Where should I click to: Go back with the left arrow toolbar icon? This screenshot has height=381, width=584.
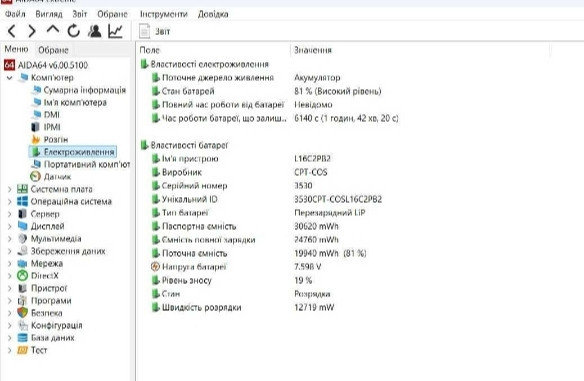pos(12,31)
